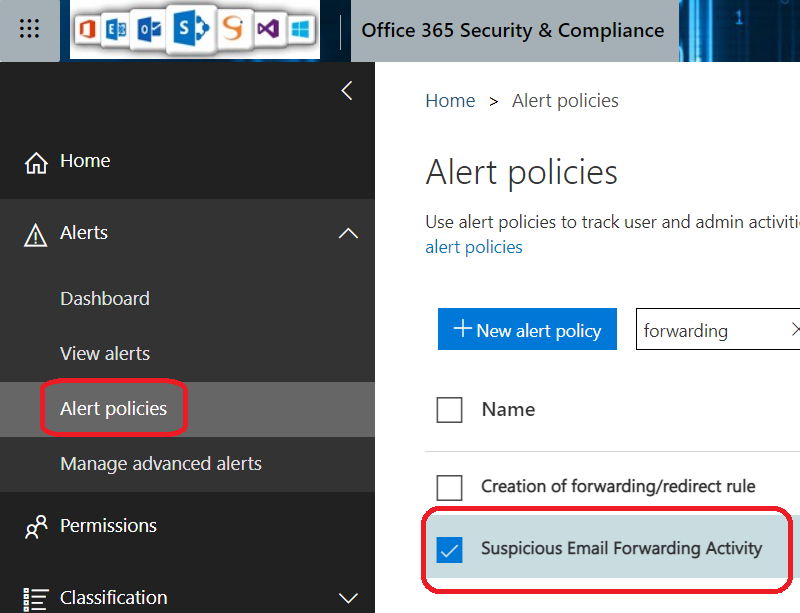Check the Creation of forwarding/redirect rule box
The width and height of the screenshot is (800, 613).
450,487
